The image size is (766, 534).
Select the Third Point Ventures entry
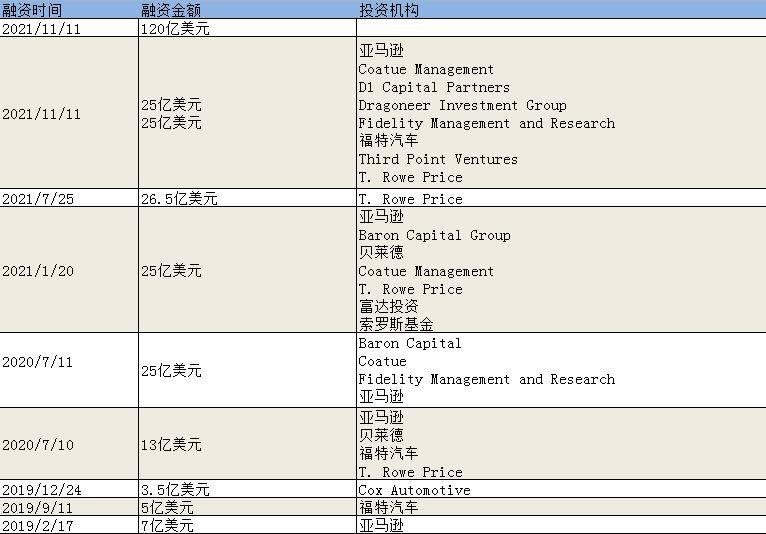pyautogui.click(x=438, y=159)
